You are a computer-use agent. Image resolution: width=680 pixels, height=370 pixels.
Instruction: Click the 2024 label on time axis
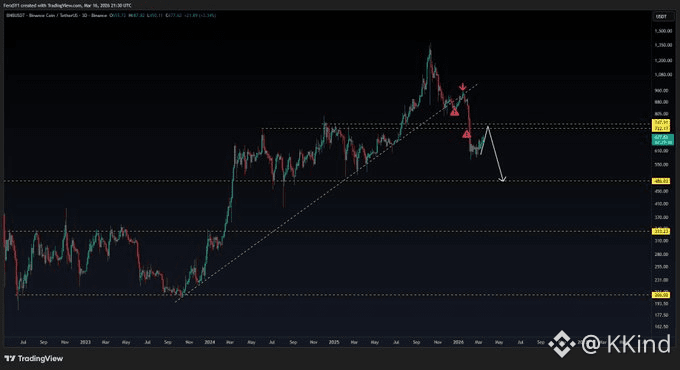[x=209, y=342]
